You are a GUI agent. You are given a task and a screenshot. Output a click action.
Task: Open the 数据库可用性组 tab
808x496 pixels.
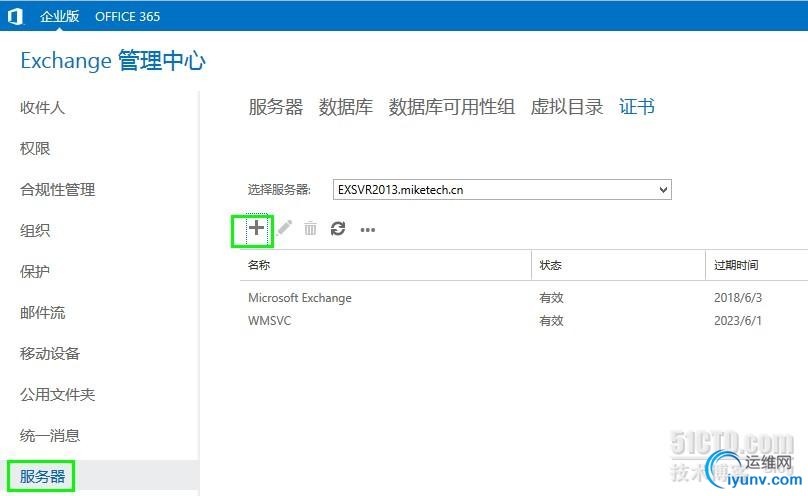click(452, 107)
